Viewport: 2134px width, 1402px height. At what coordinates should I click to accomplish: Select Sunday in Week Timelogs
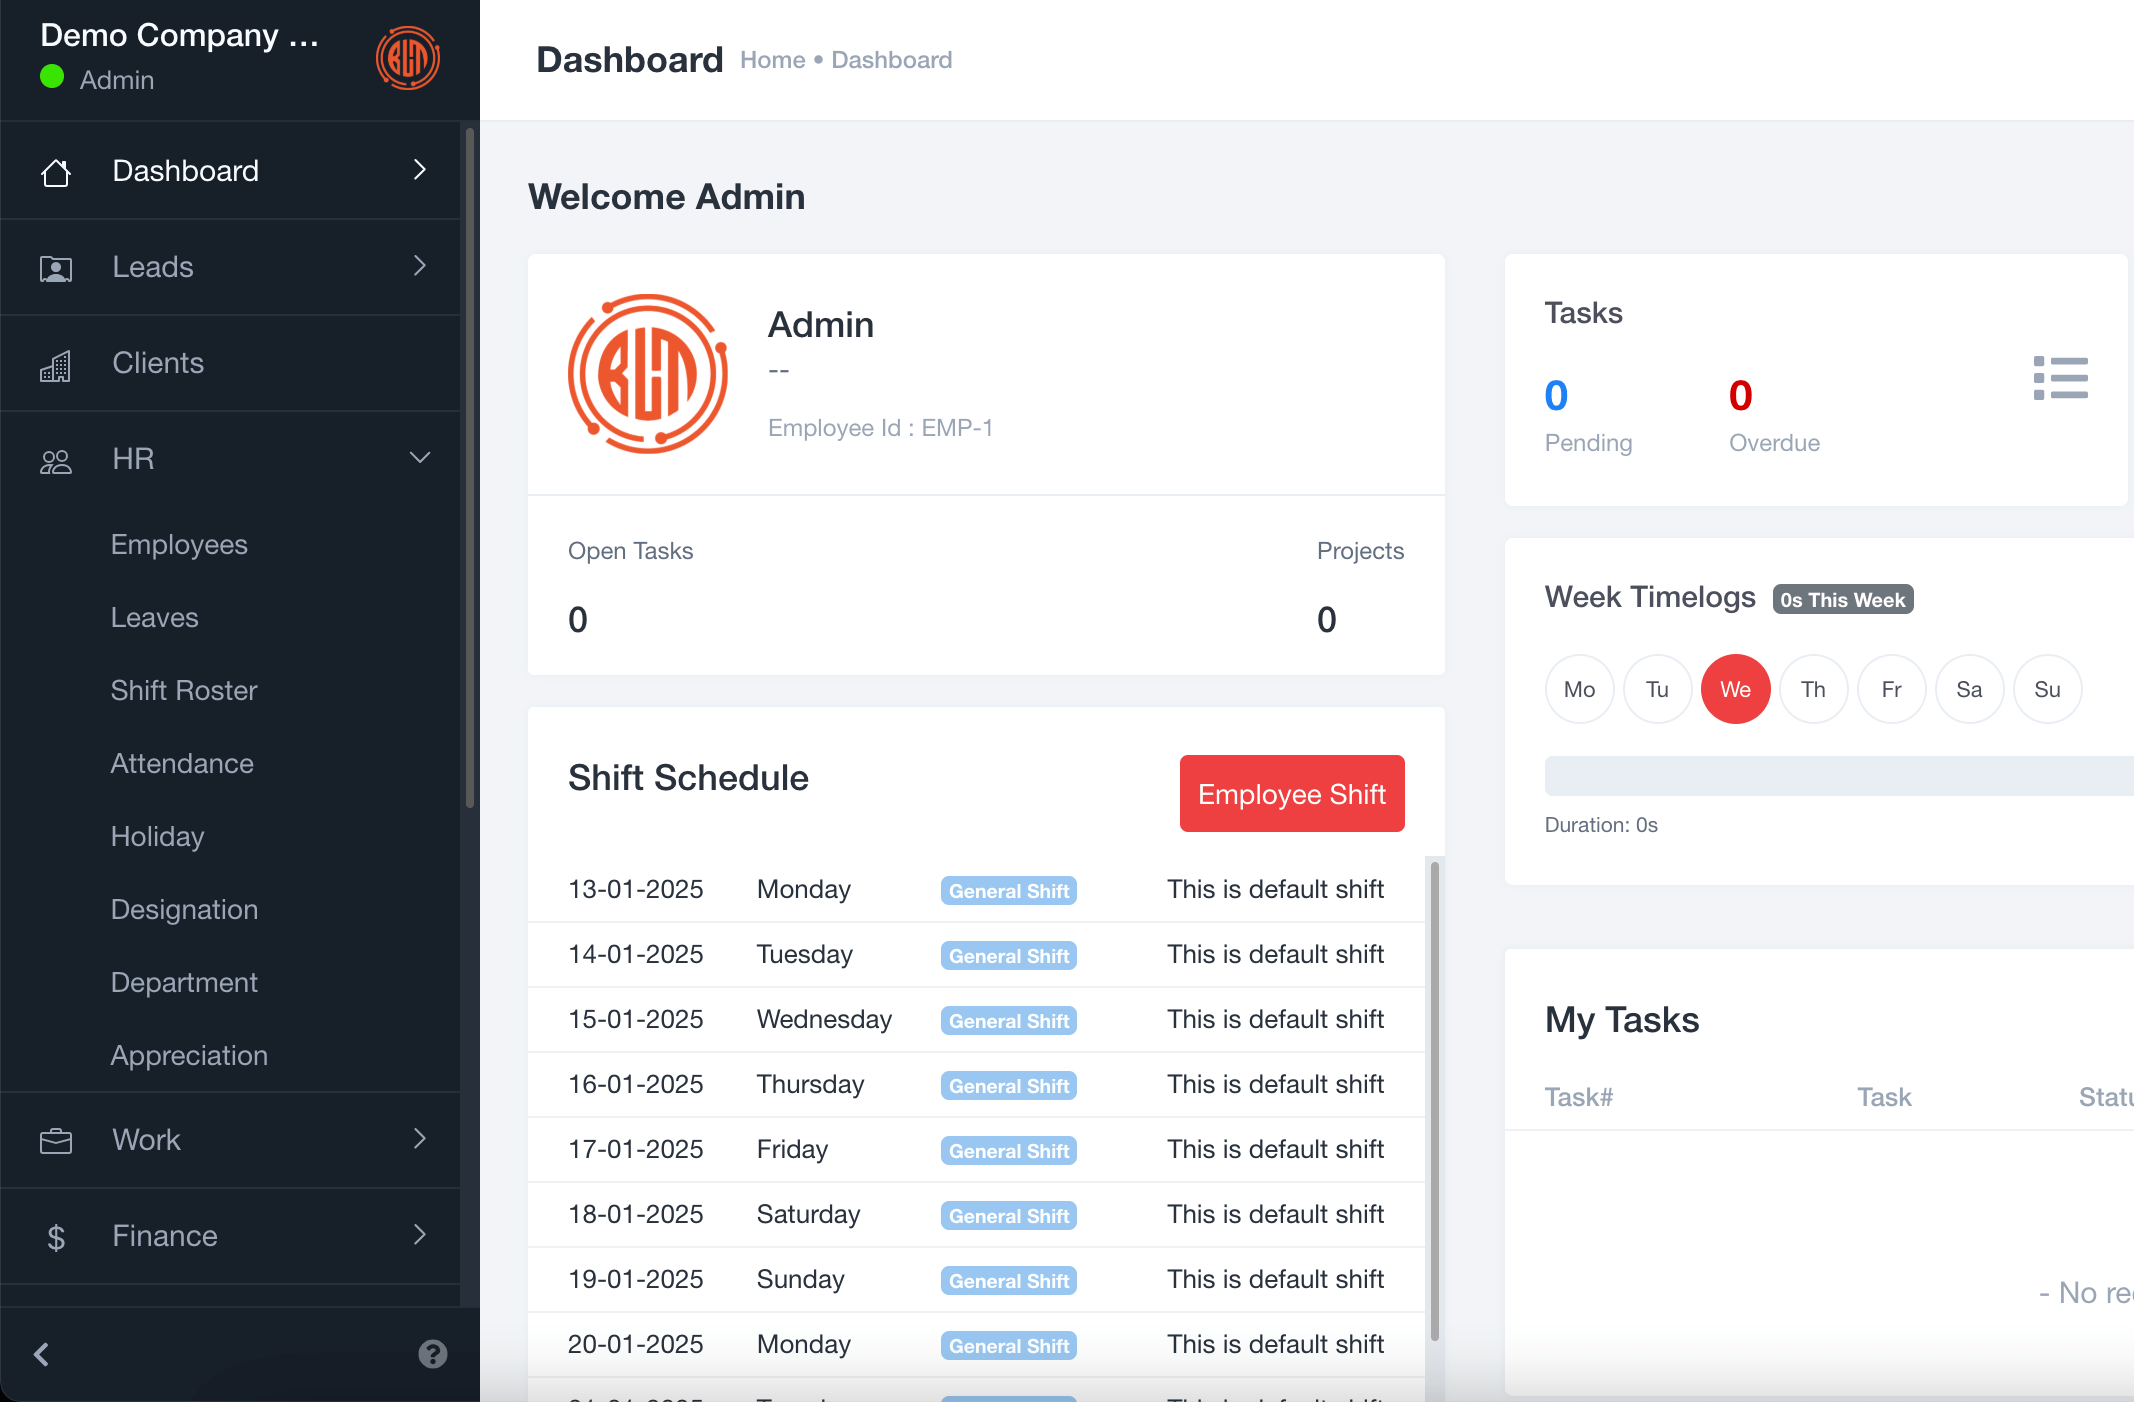(x=2047, y=689)
